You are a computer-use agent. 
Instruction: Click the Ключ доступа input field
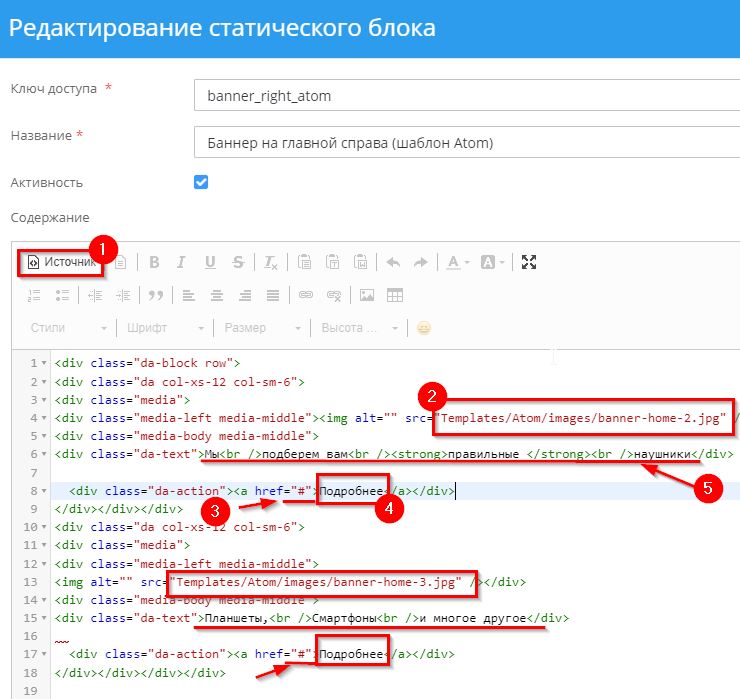[x=466, y=96]
